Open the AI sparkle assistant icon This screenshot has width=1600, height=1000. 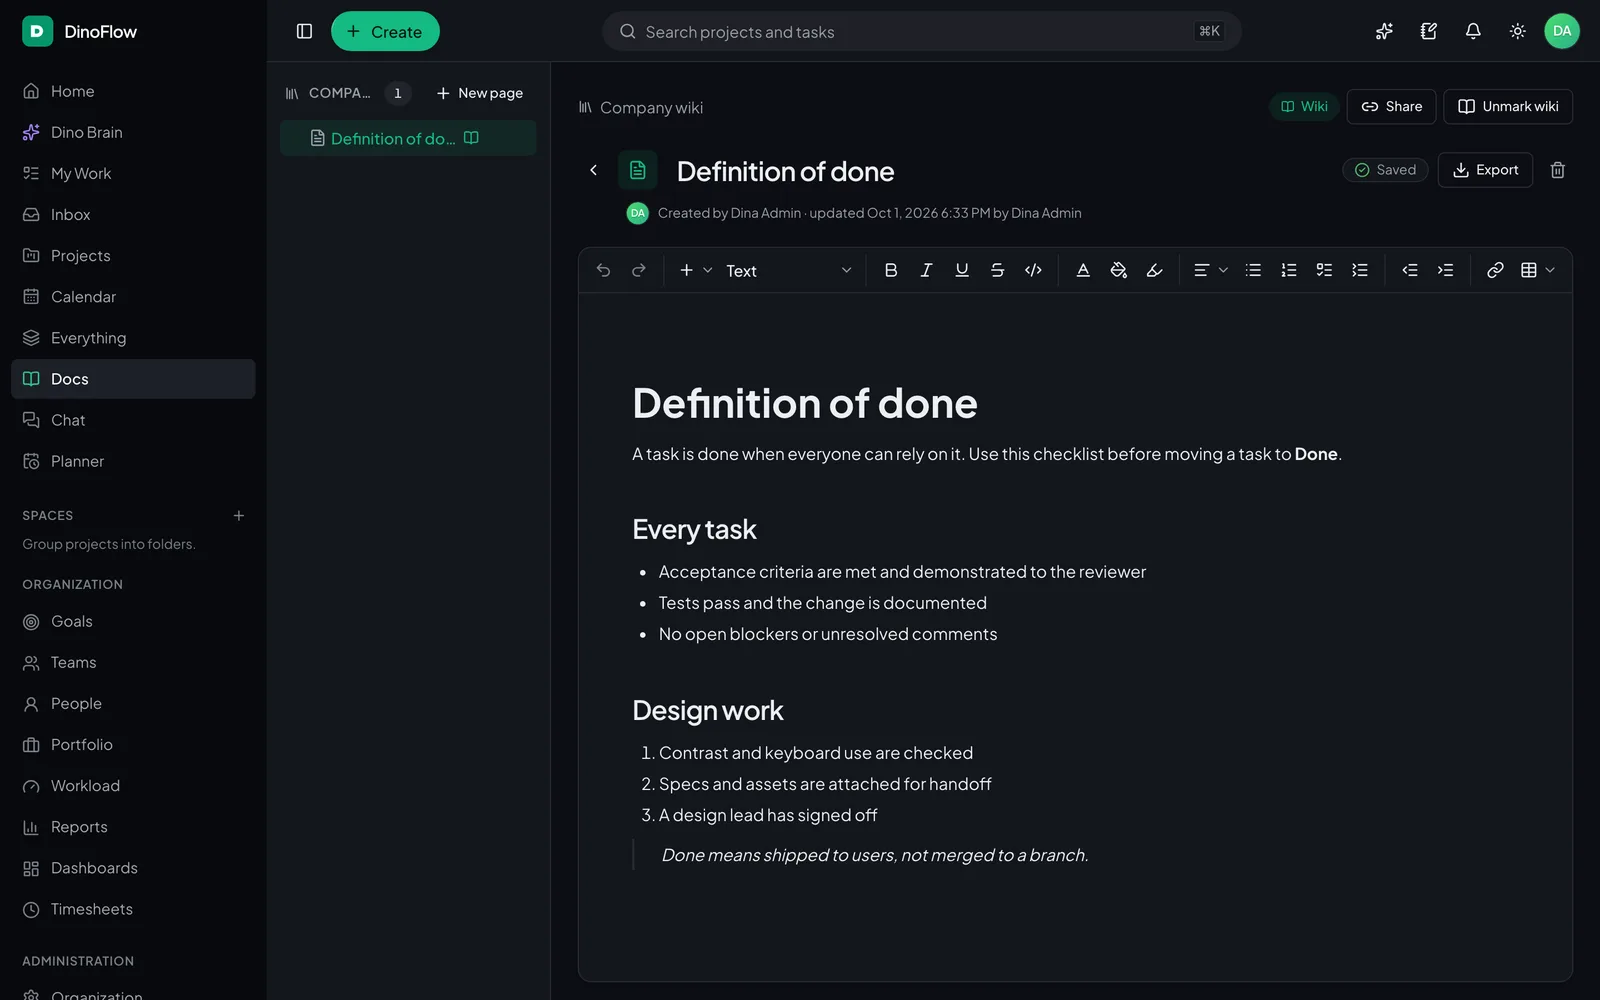(x=1384, y=31)
